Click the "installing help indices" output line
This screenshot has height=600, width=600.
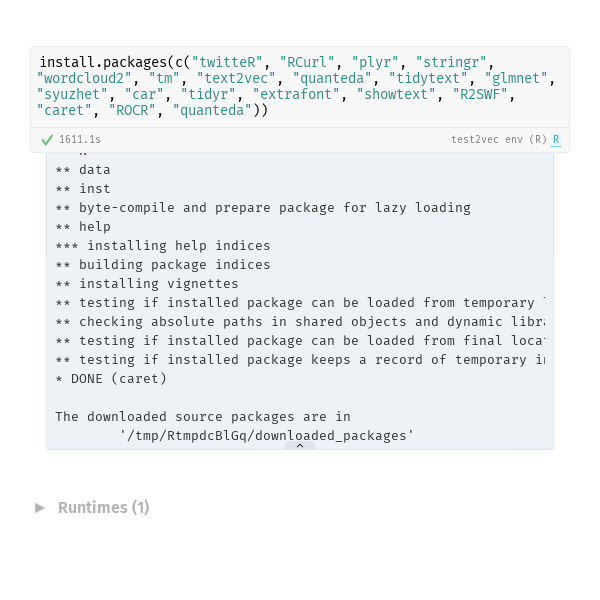point(163,245)
